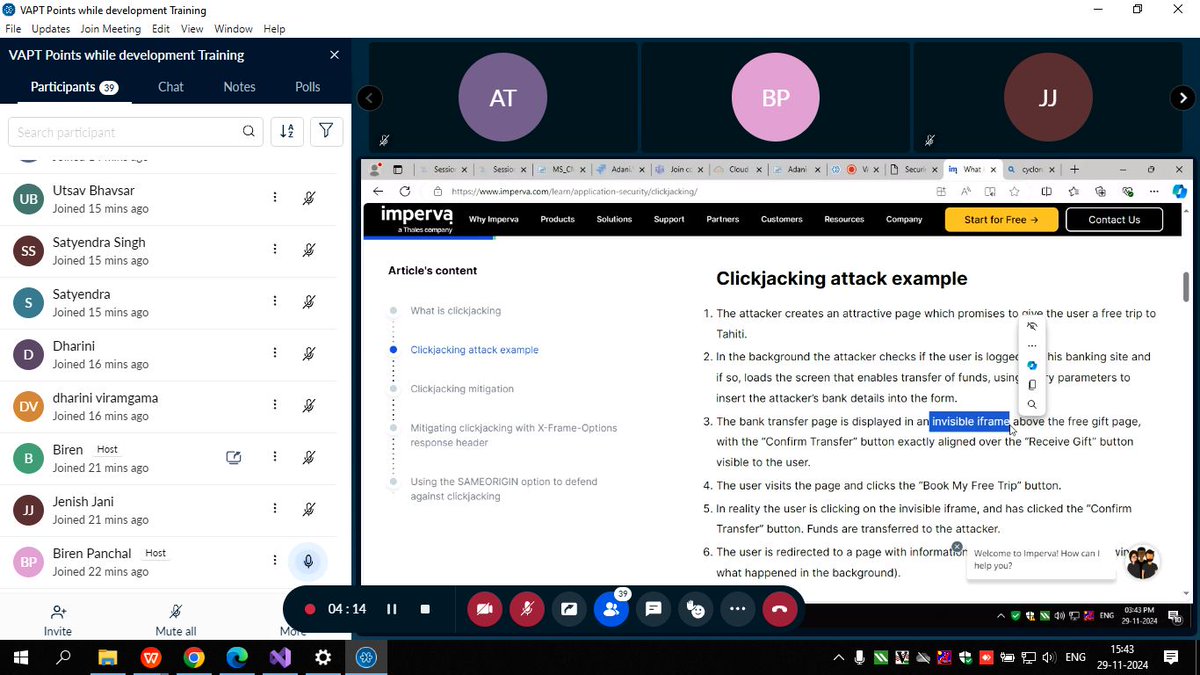This screenshot has height=675, width=1200.
Task: Open options menu for dharini viramgama
Action: [x=275, y=405]
